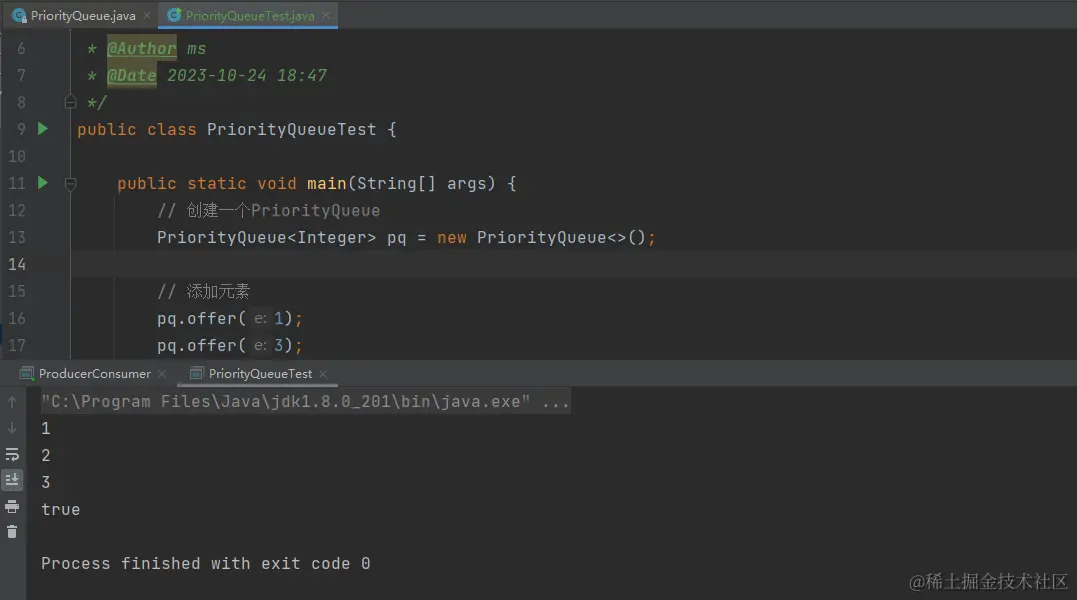Click the 'Process finished with exit code 0' text
This screenshot has height=600, width=1077.
(205, 564)
